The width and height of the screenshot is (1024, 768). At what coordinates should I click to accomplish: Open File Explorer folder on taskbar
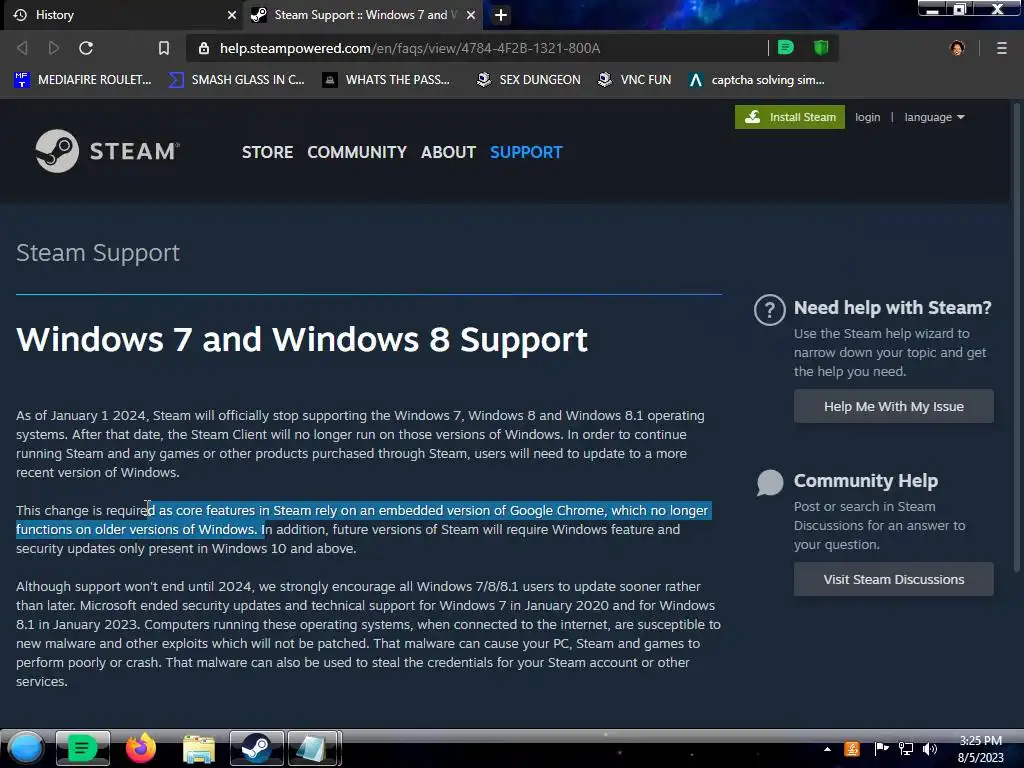(x=199, y=749)
